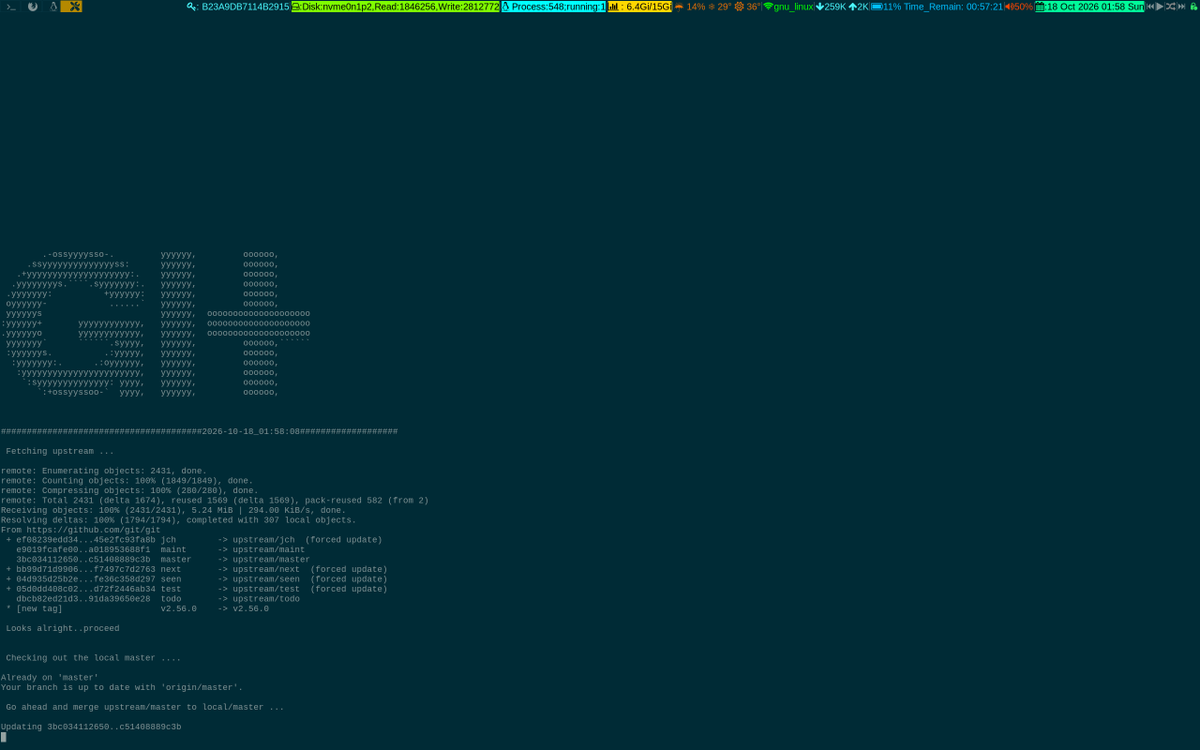
Task: Click the maint -> upstream/maint line
Action: (x=161, y=550)
